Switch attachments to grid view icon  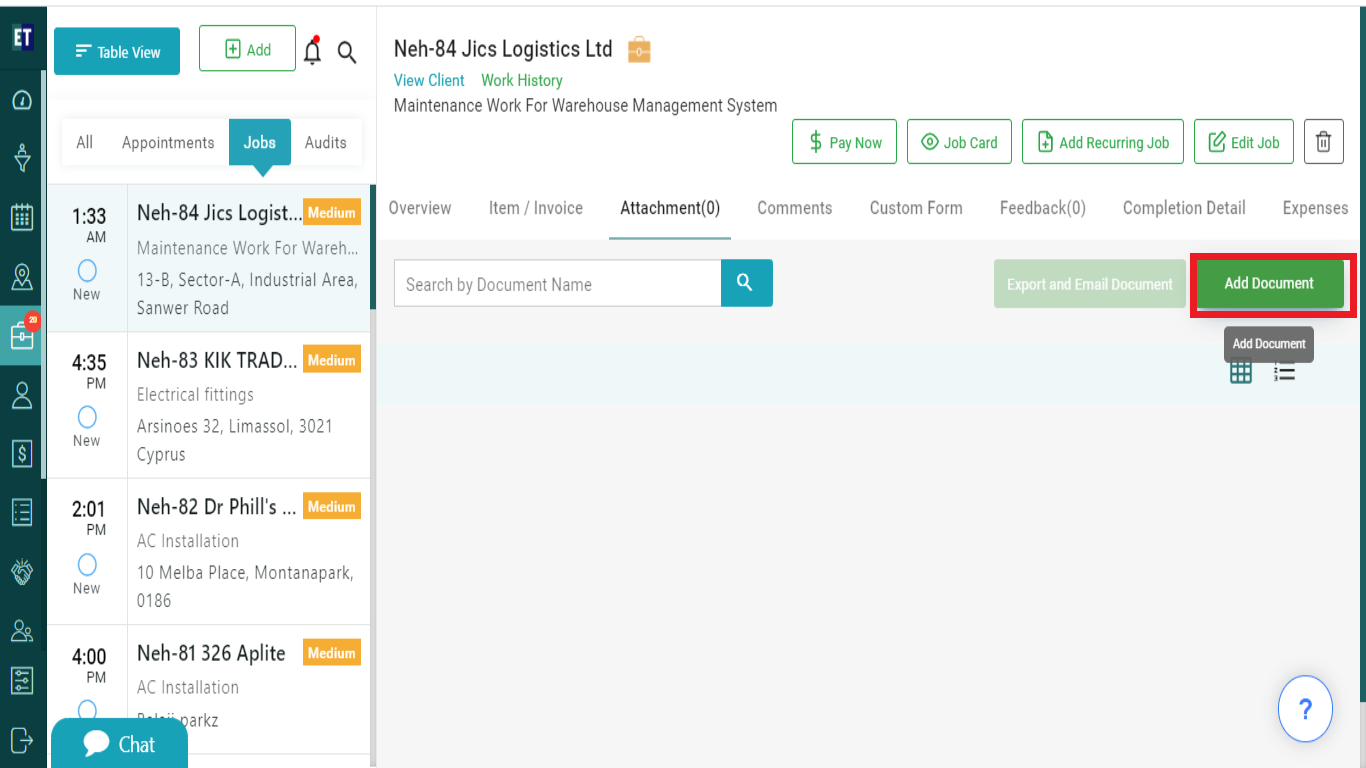coord(1241,372)
